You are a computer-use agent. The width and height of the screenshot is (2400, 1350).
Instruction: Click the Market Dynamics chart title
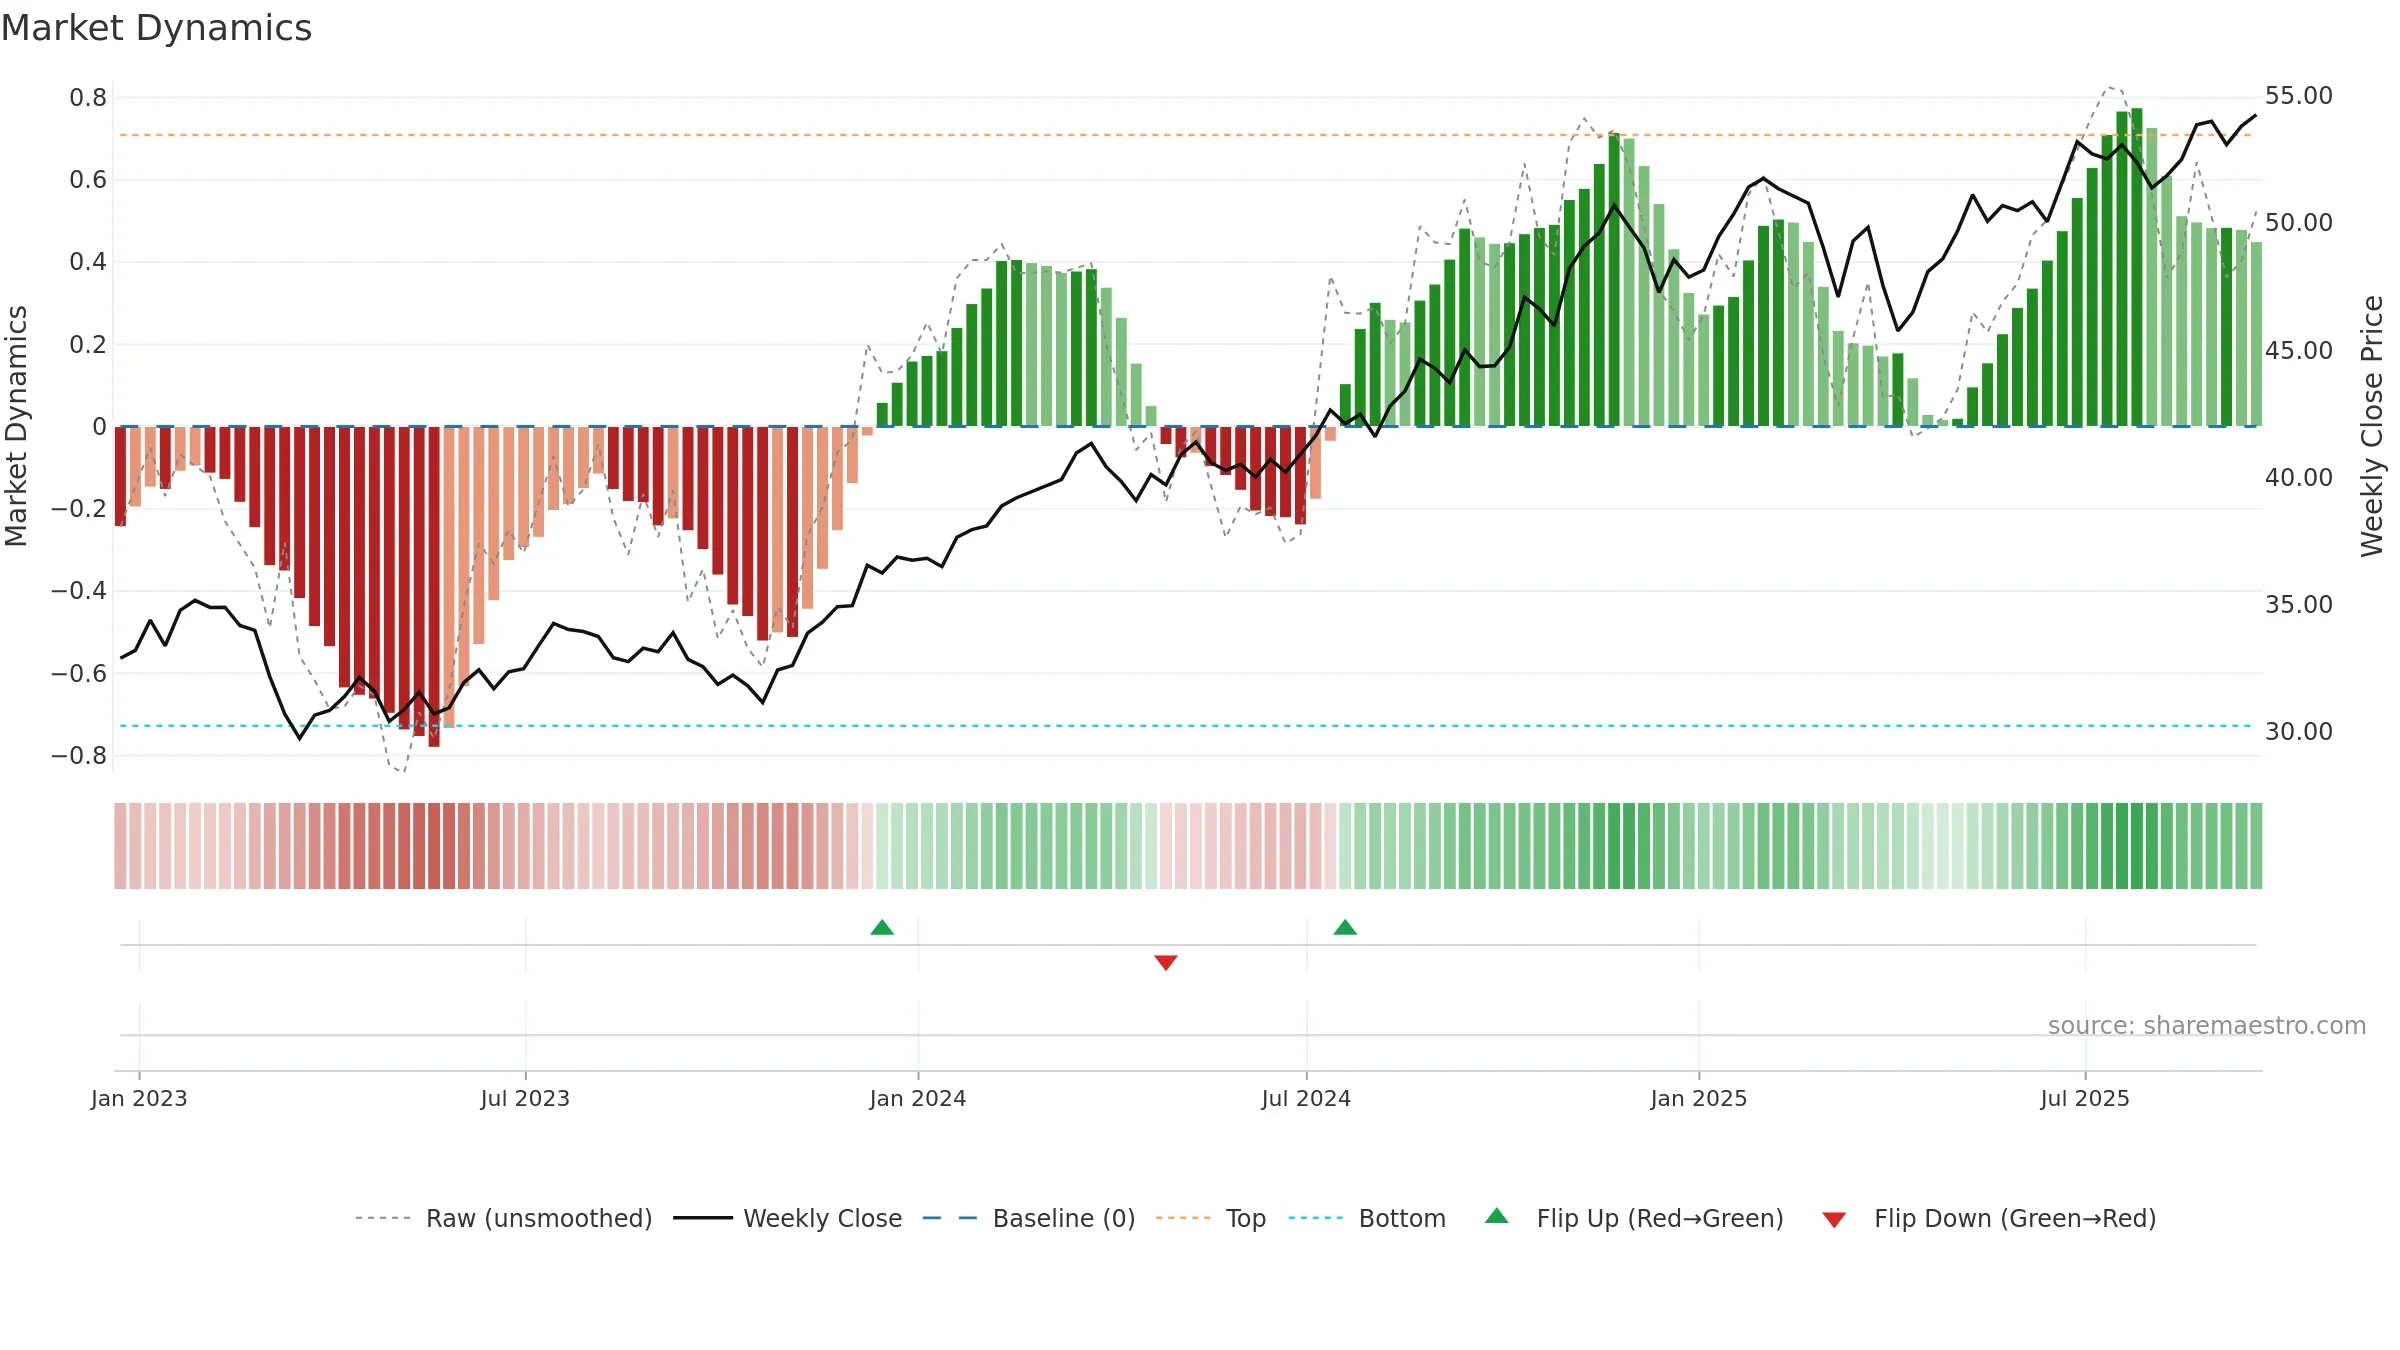coord(157,28)
